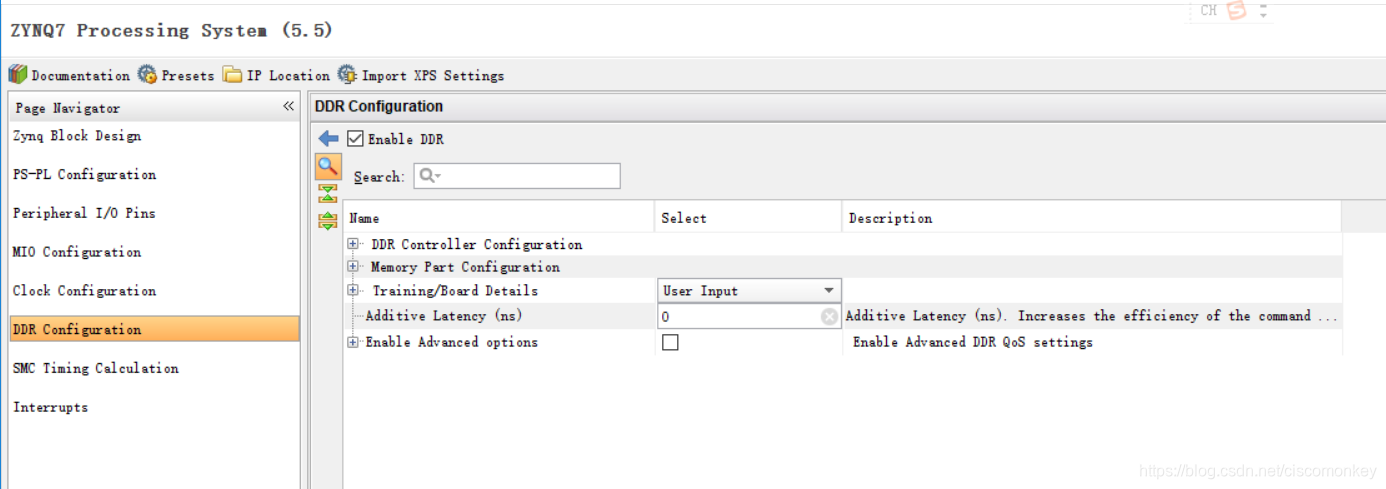
Task: Expand DDR Controller Configuration node
Action: point(352,244)
